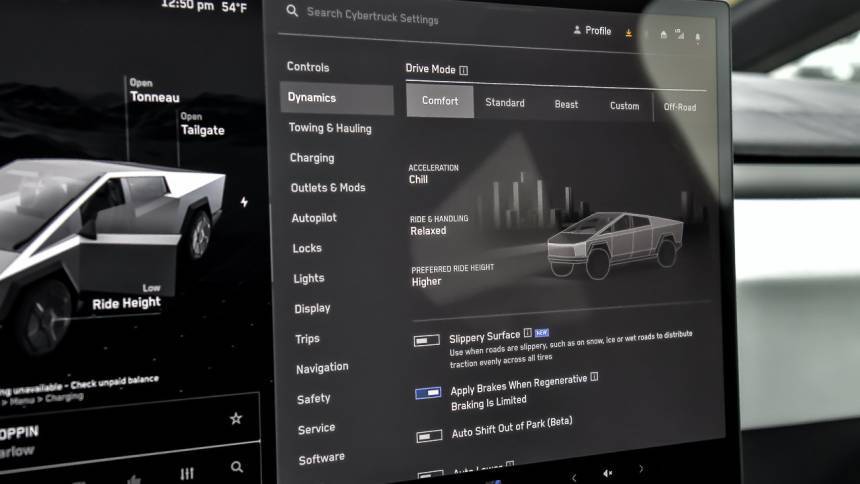Tap the Acceleration Chill value
860x484 pixels.
(418, 179)
